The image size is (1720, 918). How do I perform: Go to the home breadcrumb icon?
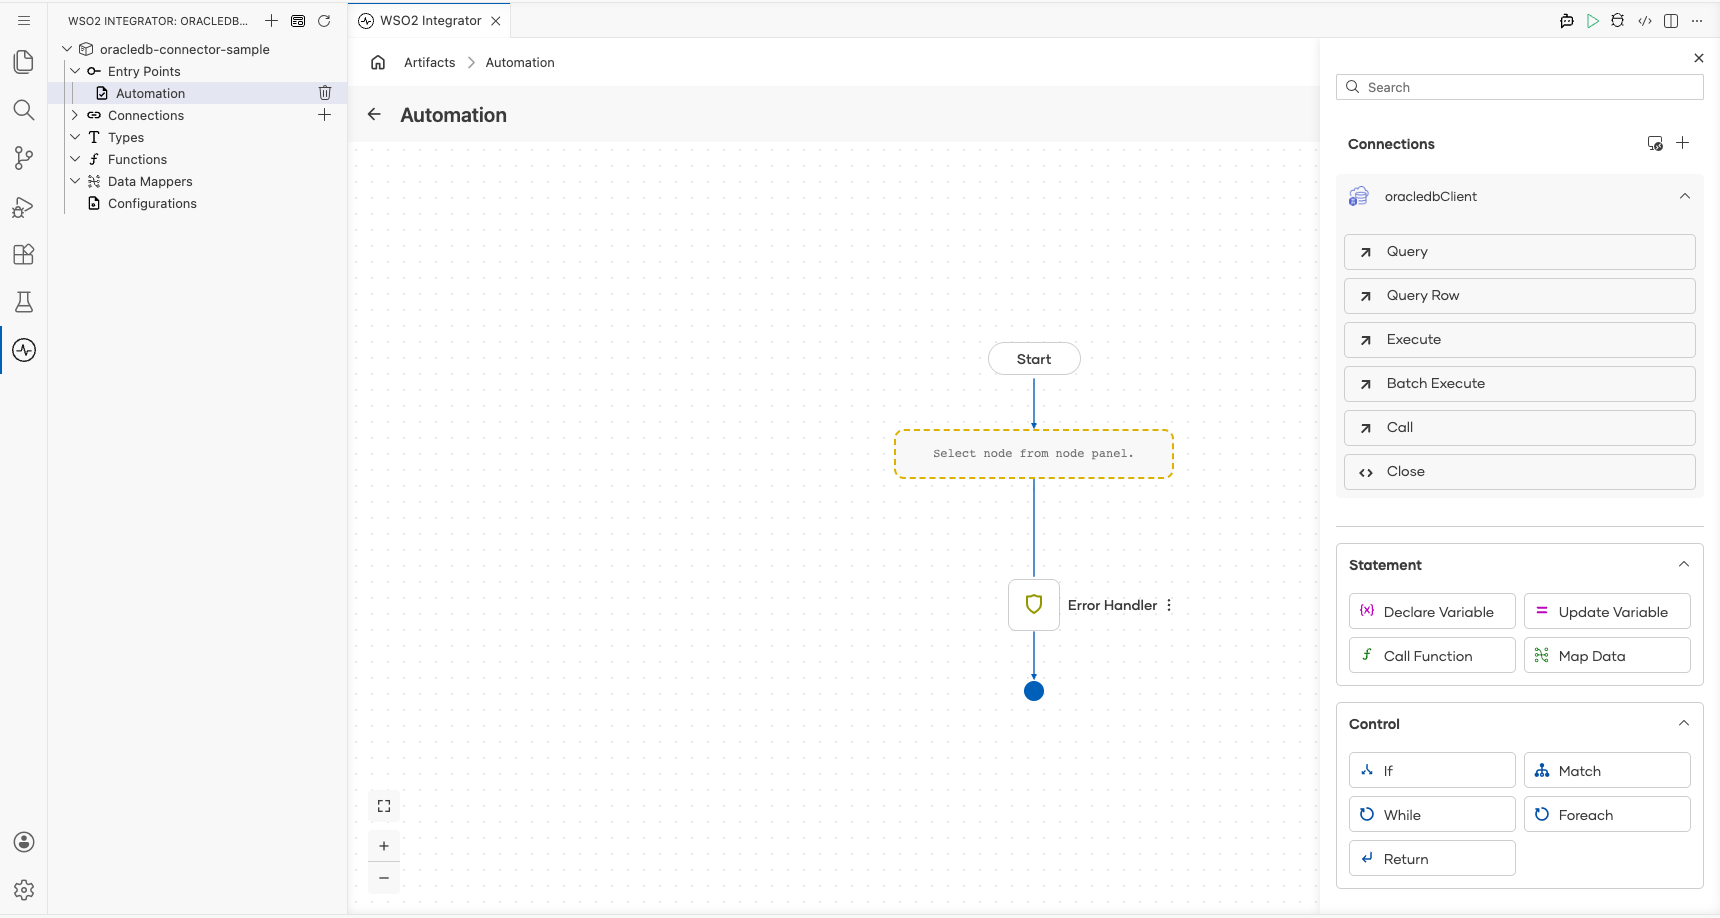click(378, 62)
